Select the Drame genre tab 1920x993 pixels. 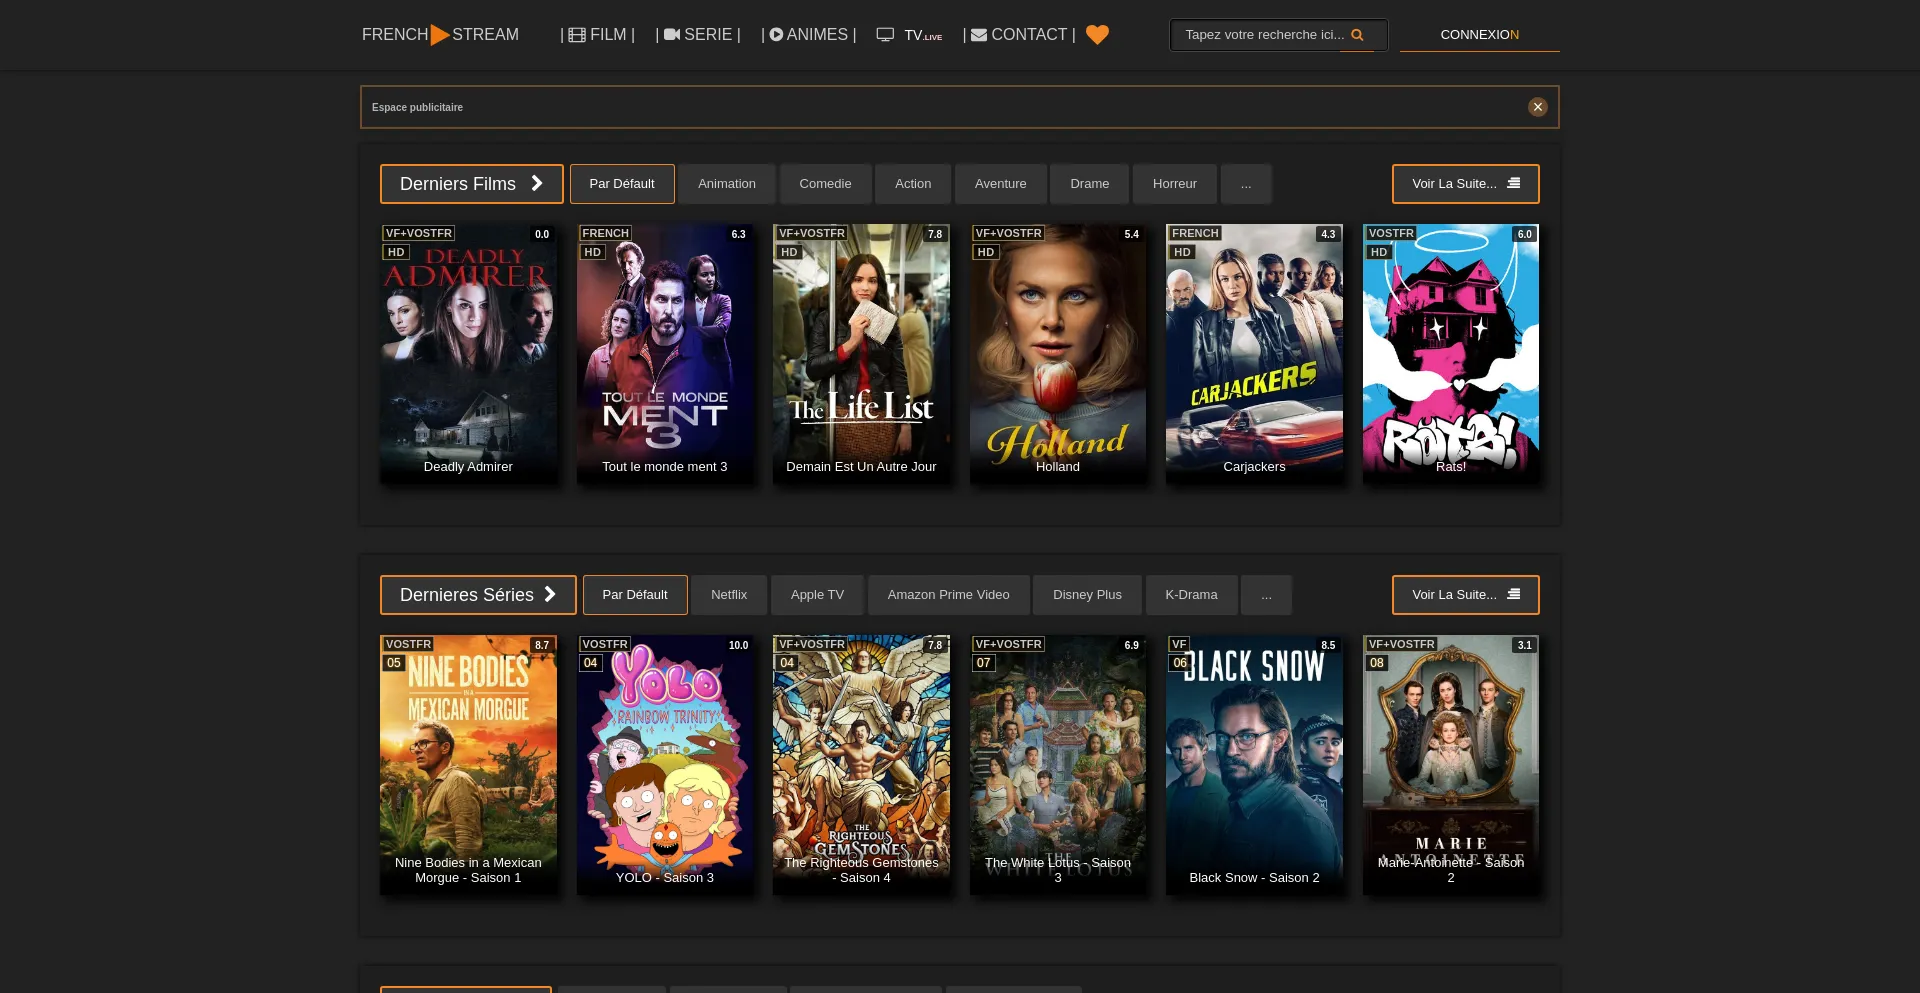click(x=1090, y=184)
